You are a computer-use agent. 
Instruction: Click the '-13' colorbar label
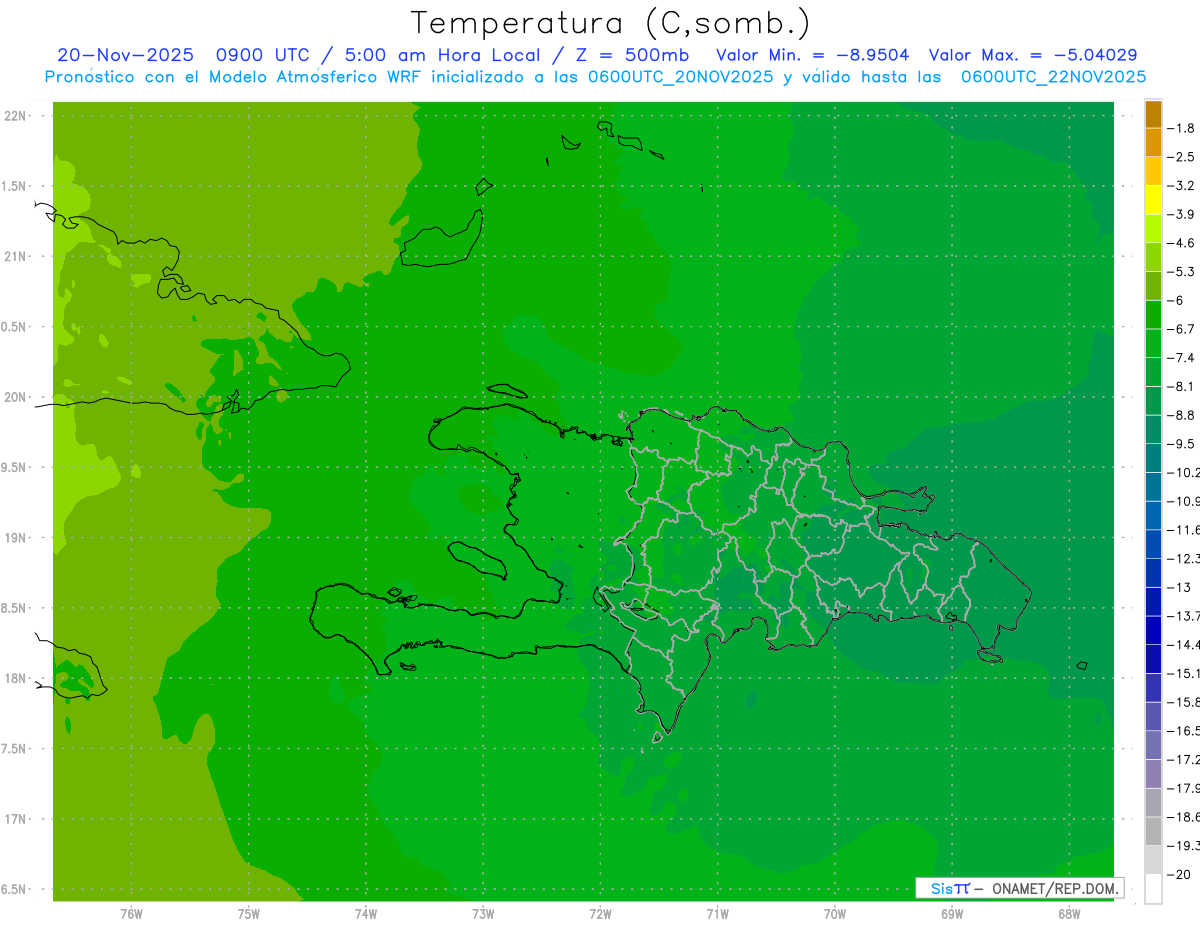pyautogui.click(x=1180, y=587)
